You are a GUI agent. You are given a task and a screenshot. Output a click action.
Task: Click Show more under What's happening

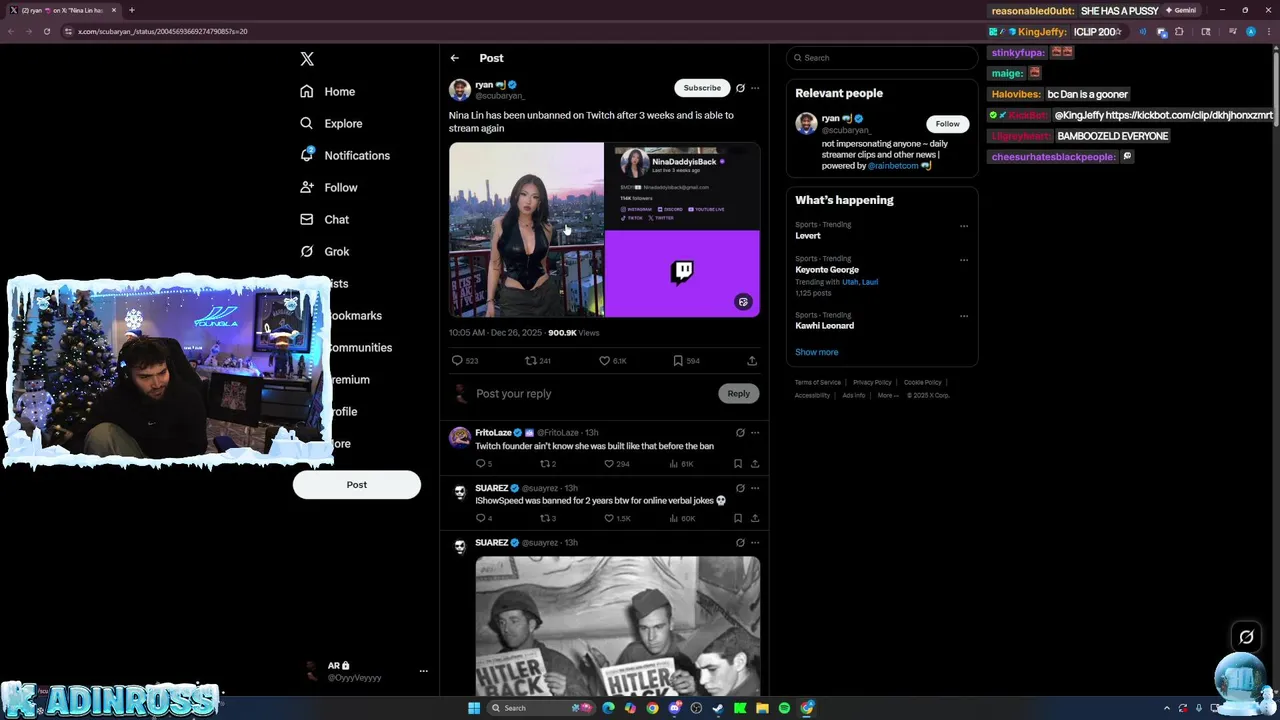point(817,352)
